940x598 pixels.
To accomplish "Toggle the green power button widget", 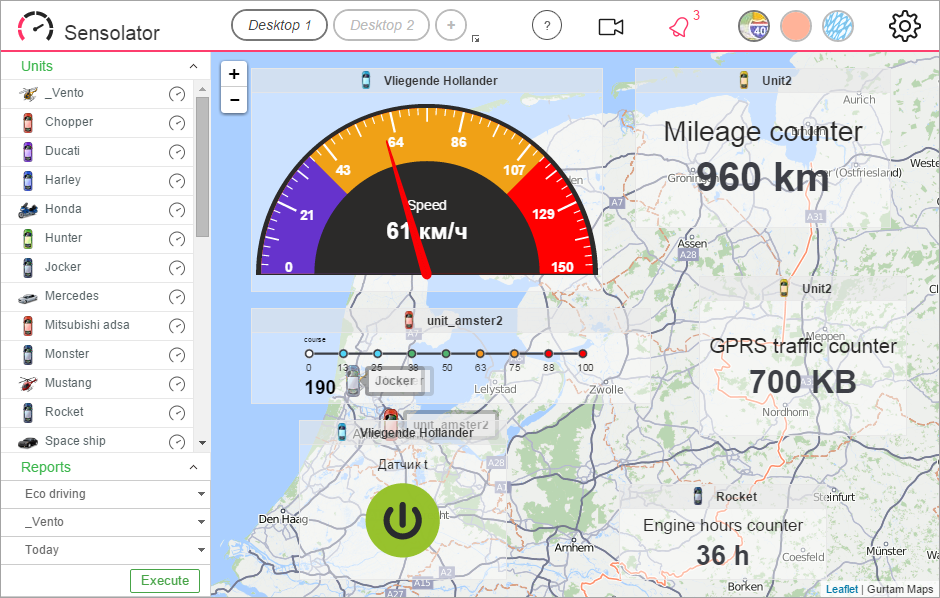I will 403,521.
